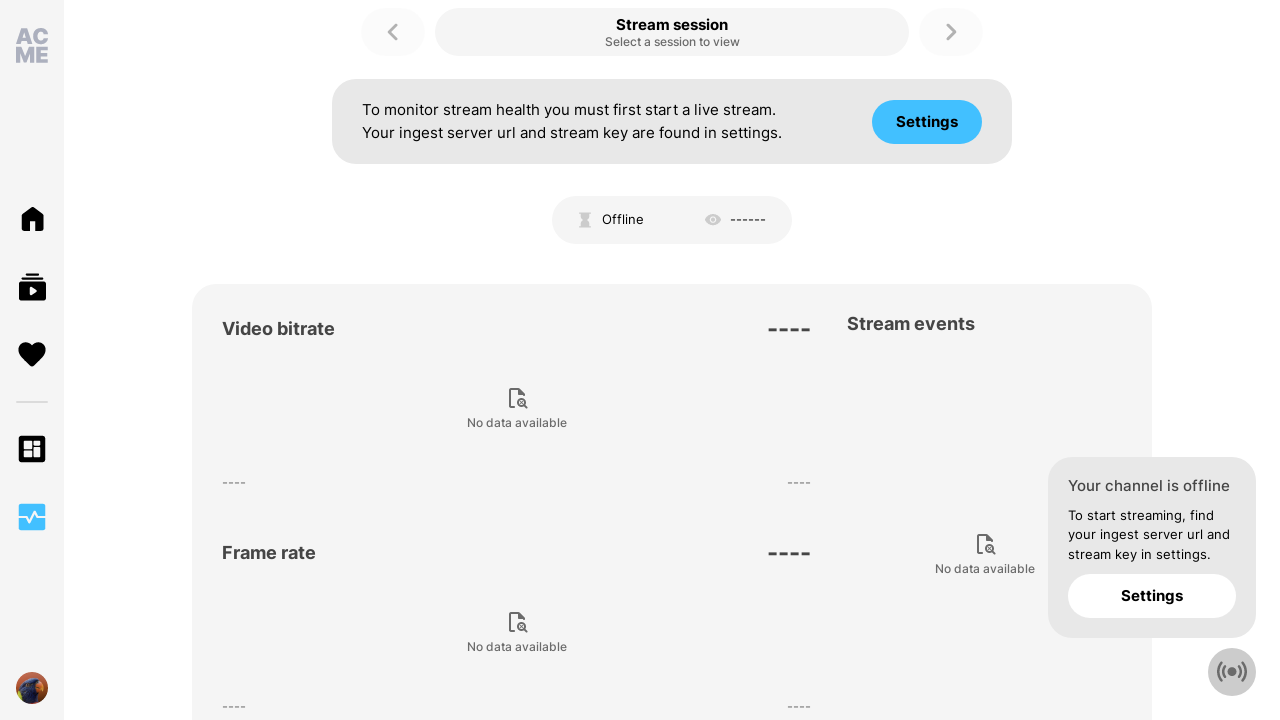Click the blue Settings button in banner
The width and height of the screenshot is (1280, 720).
pos(927,122)
